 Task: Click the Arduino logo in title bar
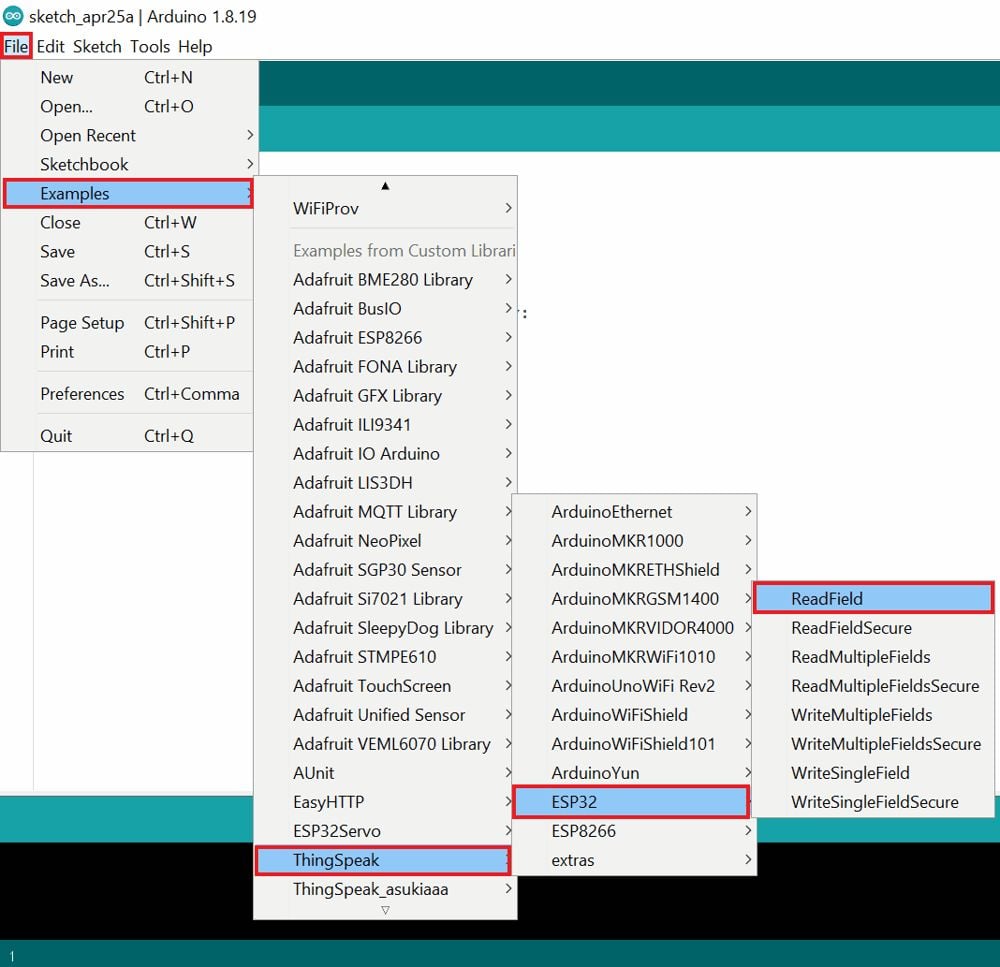coord(14,17)
